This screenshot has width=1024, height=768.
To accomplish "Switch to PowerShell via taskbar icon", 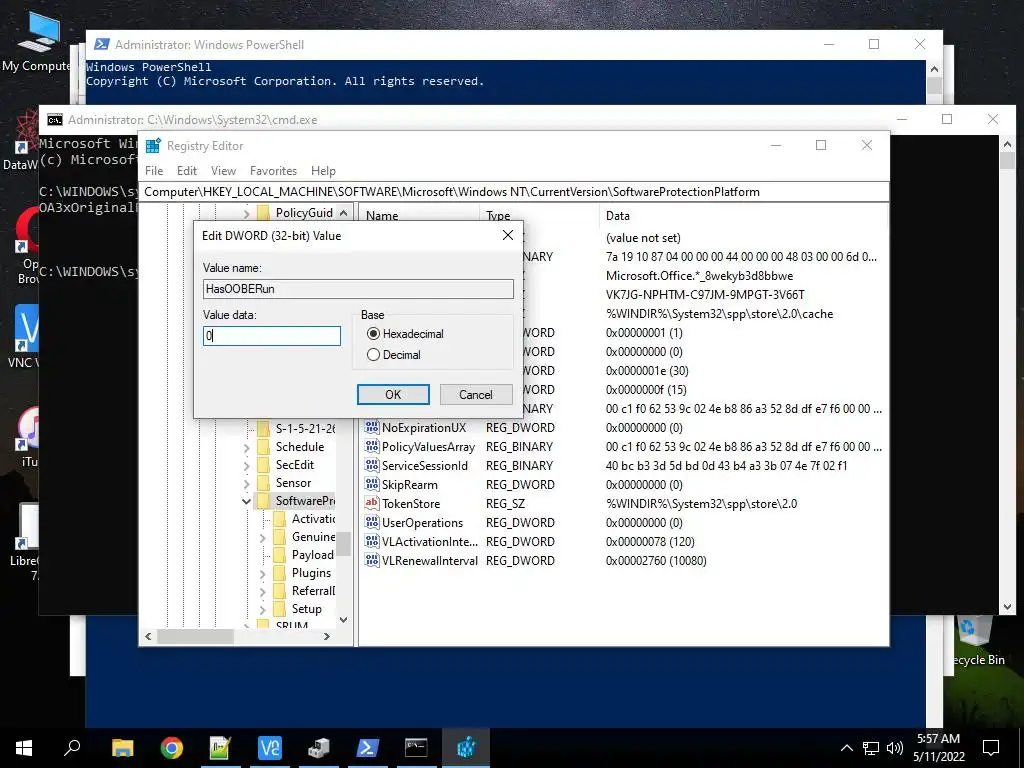I will (x=368, y=748).
